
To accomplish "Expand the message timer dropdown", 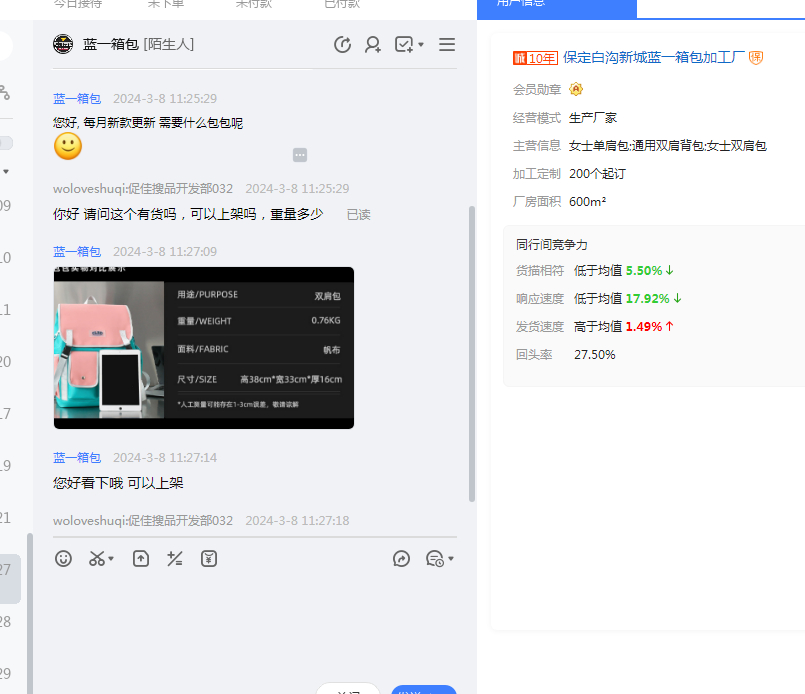I will [x=451, y=559].
